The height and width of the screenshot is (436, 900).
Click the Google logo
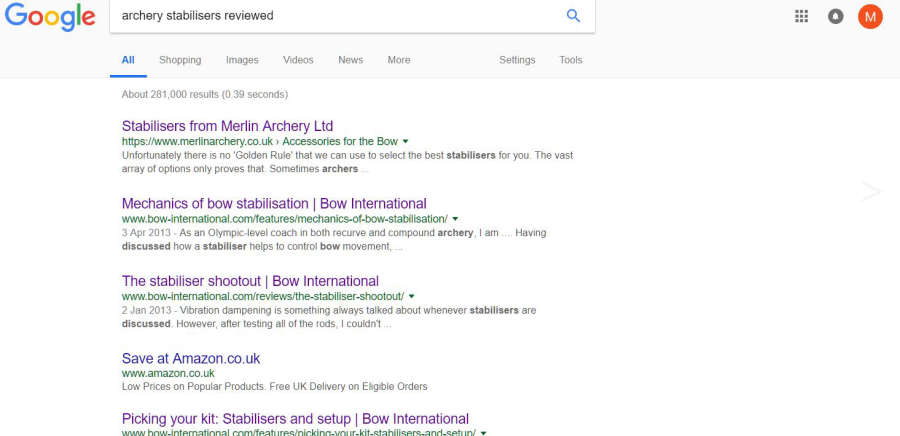pyautogui.click(x=50, y=17)
